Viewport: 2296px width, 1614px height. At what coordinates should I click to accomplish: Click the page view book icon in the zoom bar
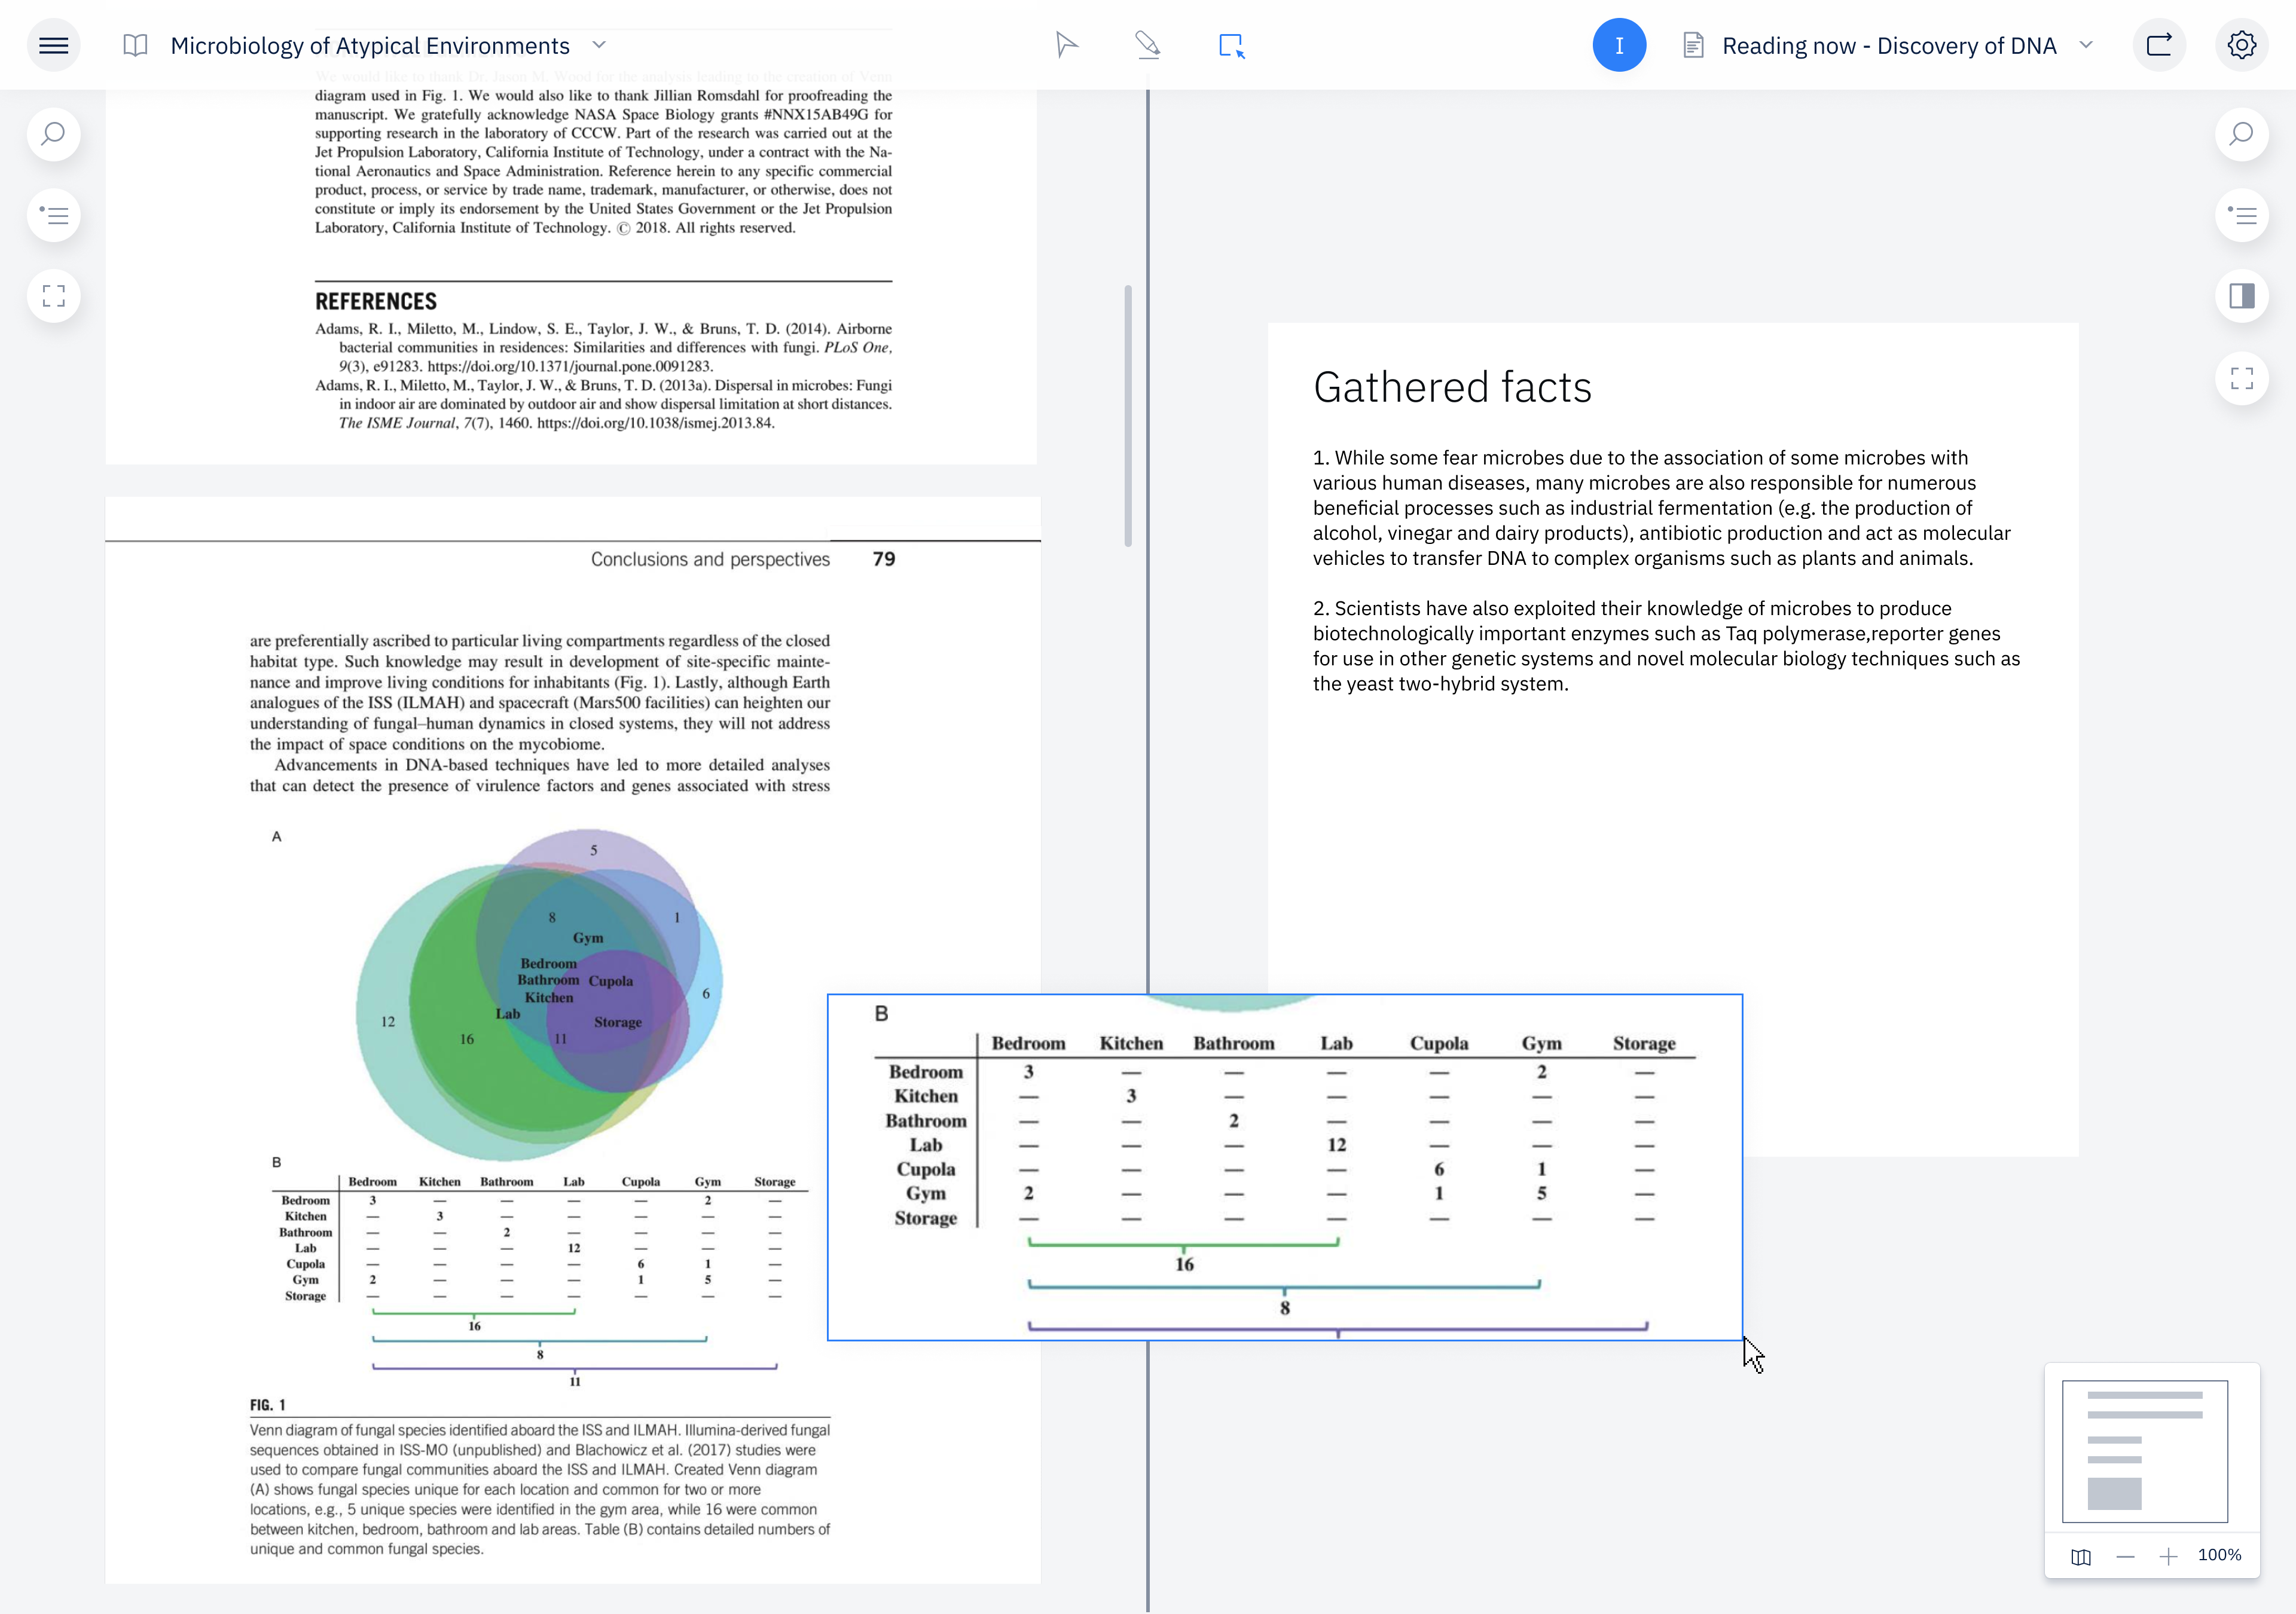coord(2081,1556)
